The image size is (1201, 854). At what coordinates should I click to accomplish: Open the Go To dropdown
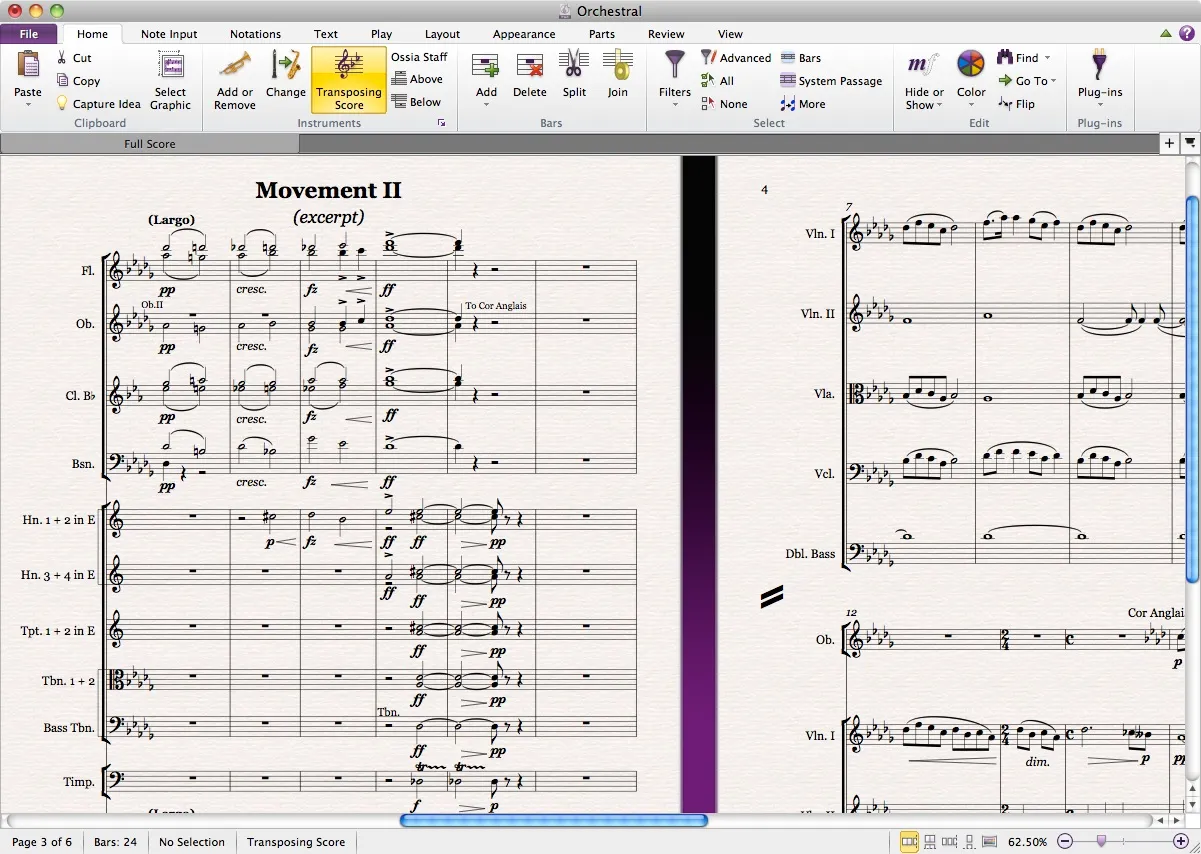[1027, 80]
